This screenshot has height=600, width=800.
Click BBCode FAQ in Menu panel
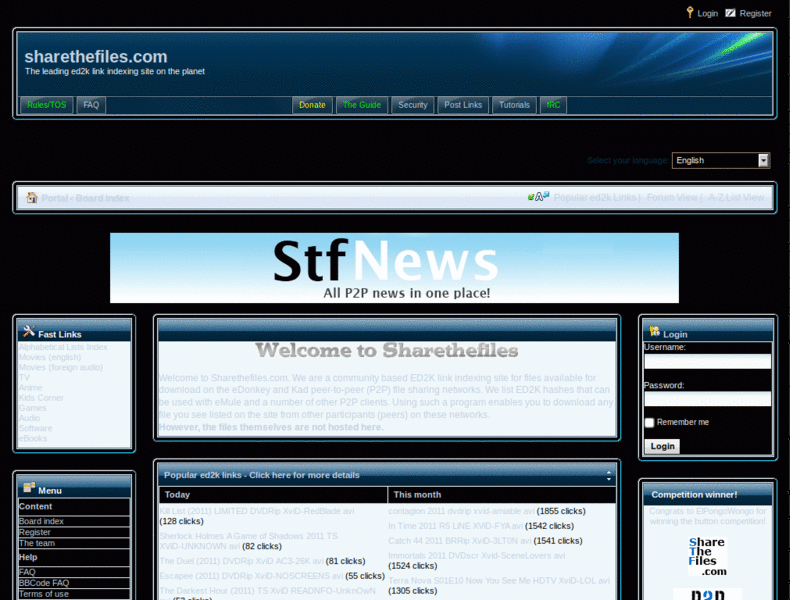[x=44, y=583]
